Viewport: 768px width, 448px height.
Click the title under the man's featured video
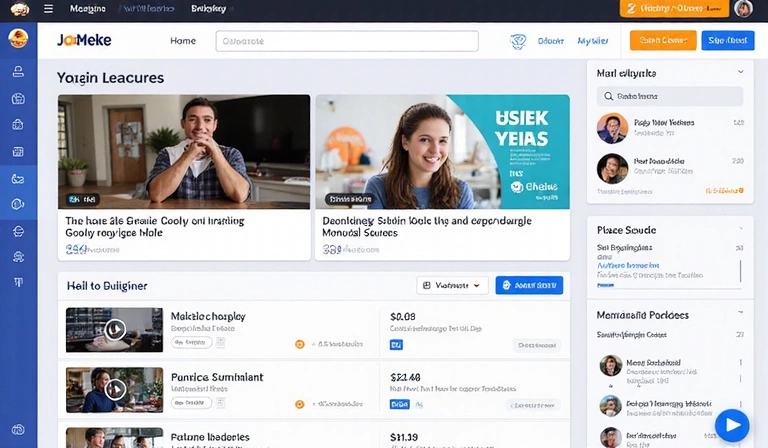[x=155, y=227]
